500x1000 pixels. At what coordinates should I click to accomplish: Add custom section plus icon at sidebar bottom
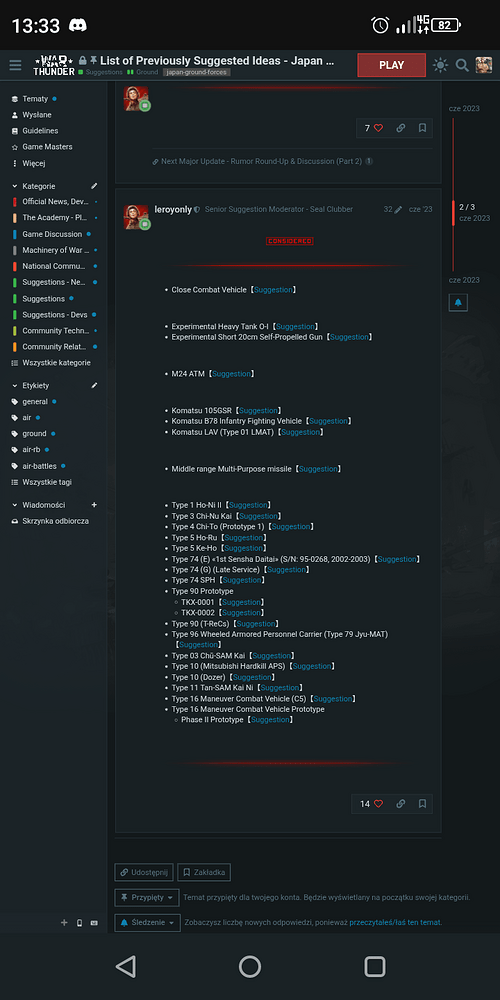click(x=64, y=922)
